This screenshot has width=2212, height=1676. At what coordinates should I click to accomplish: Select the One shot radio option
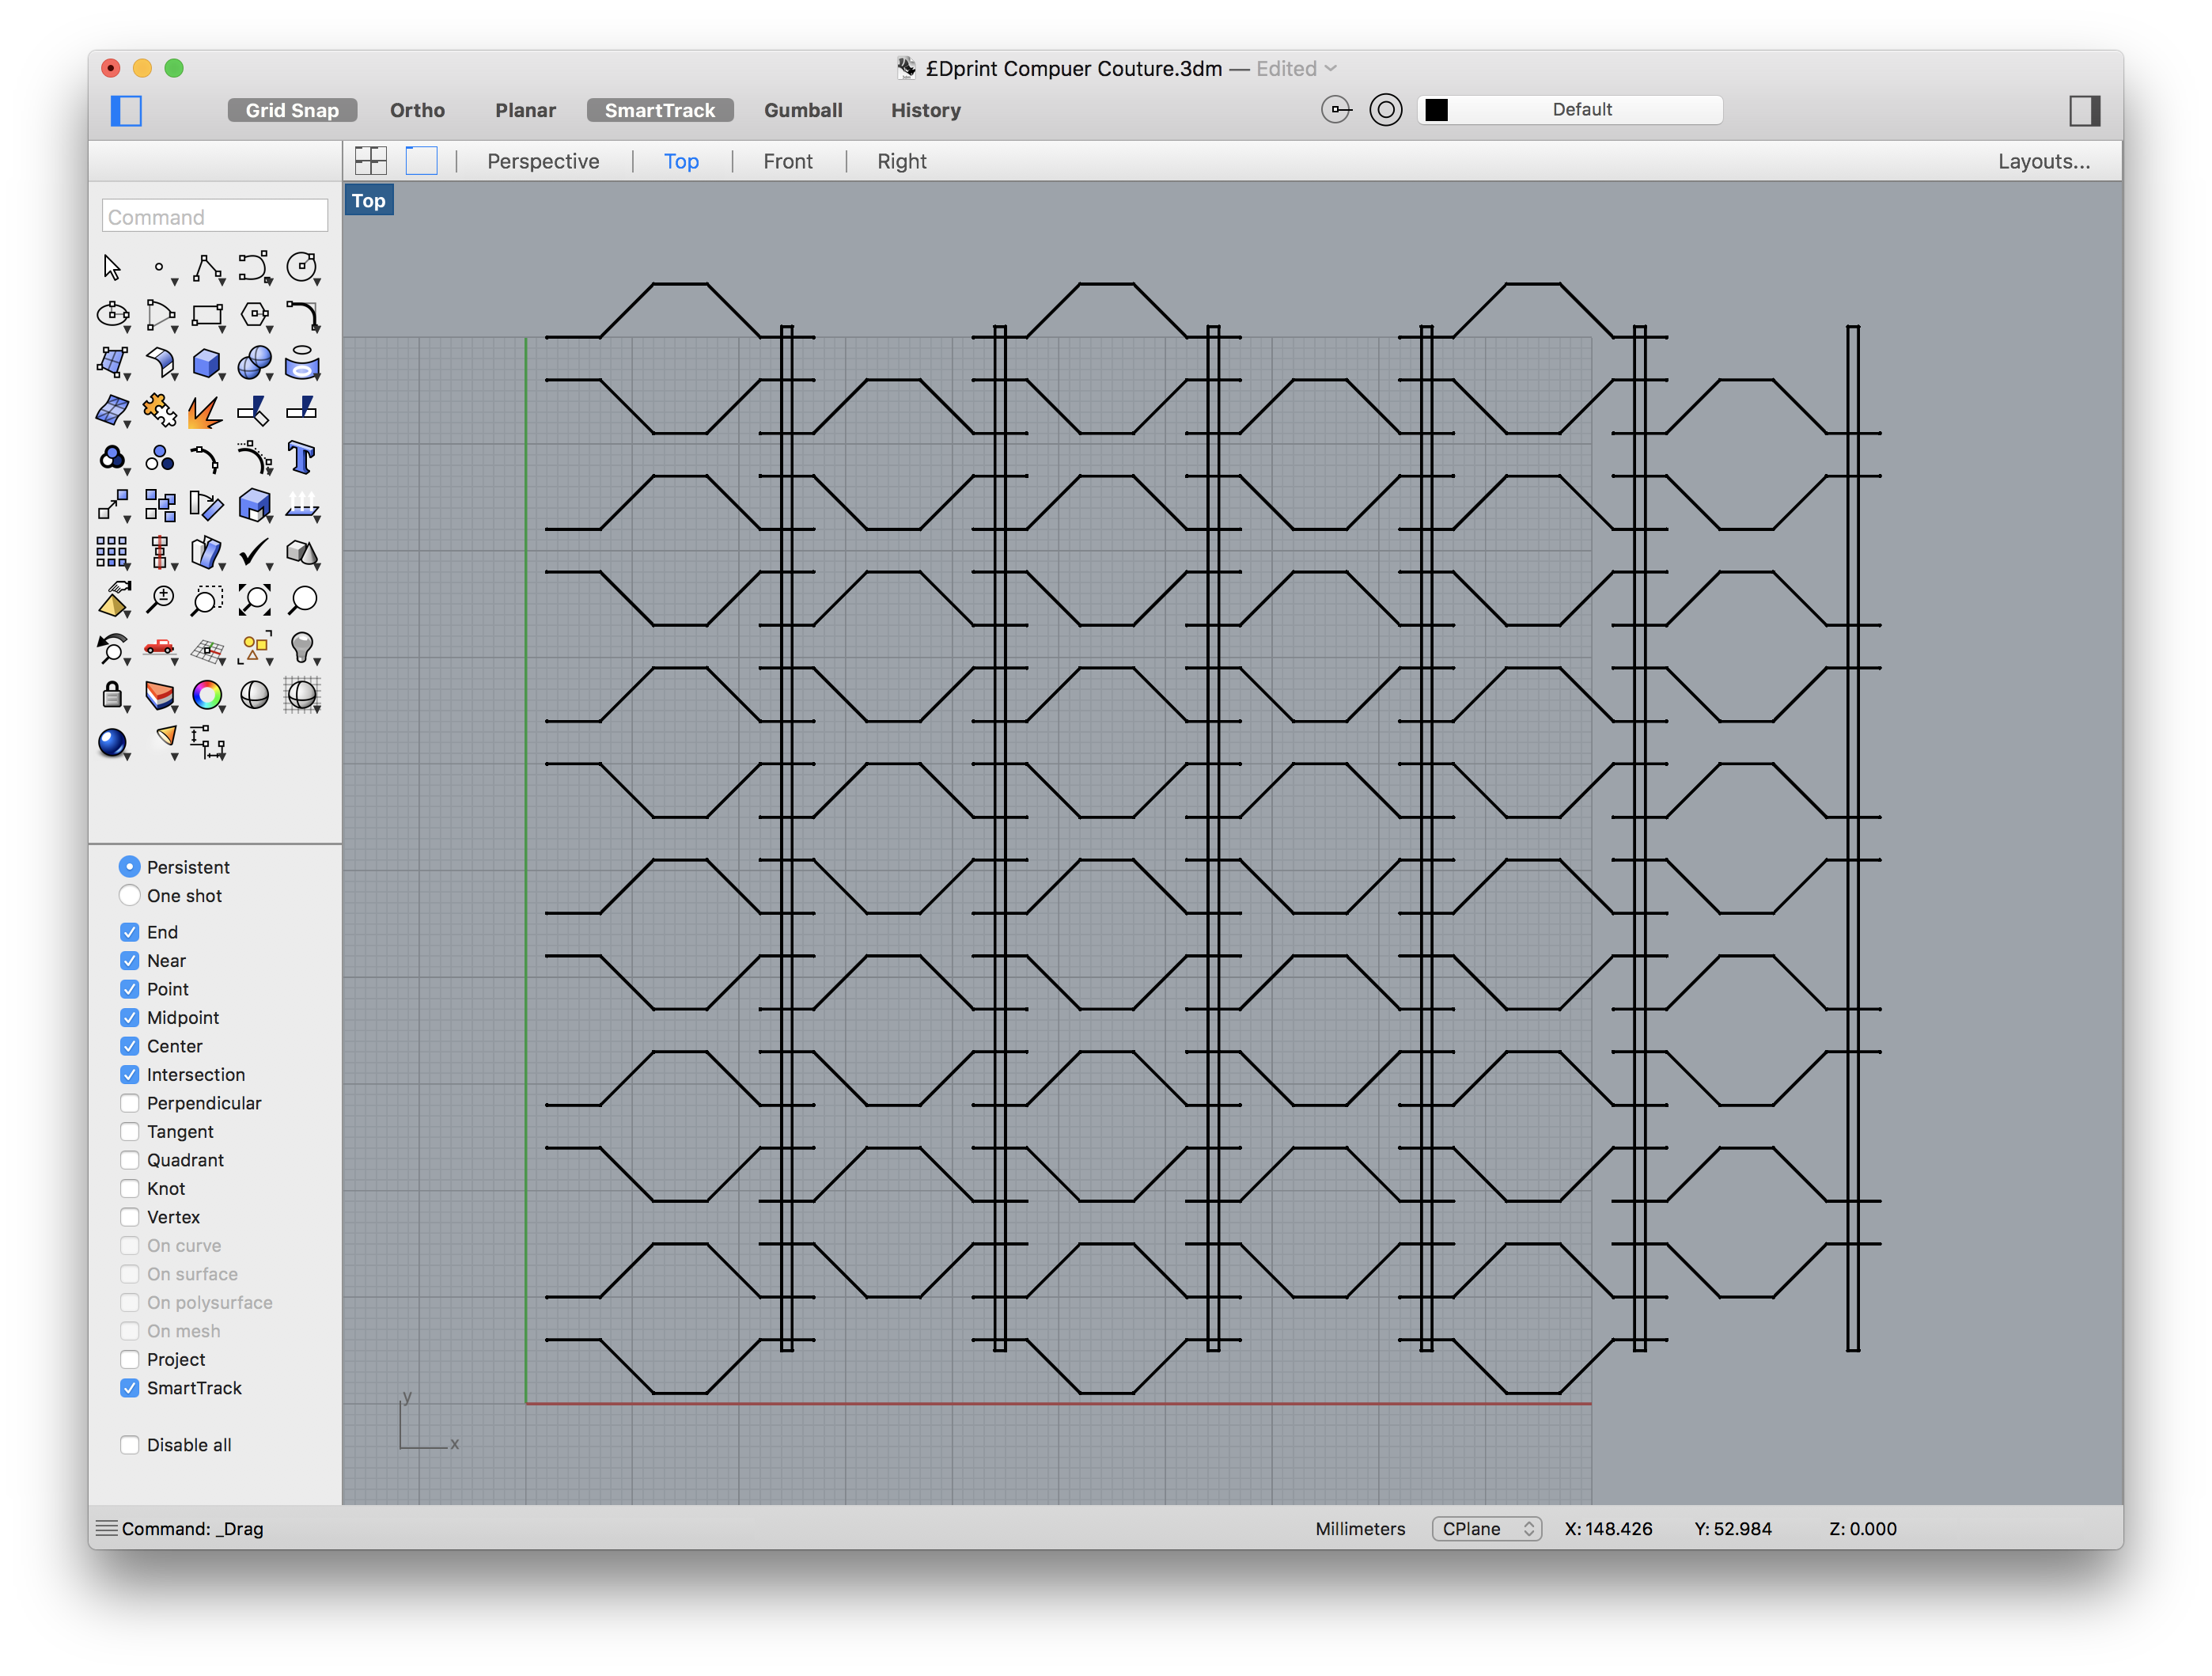coord(130,895)
